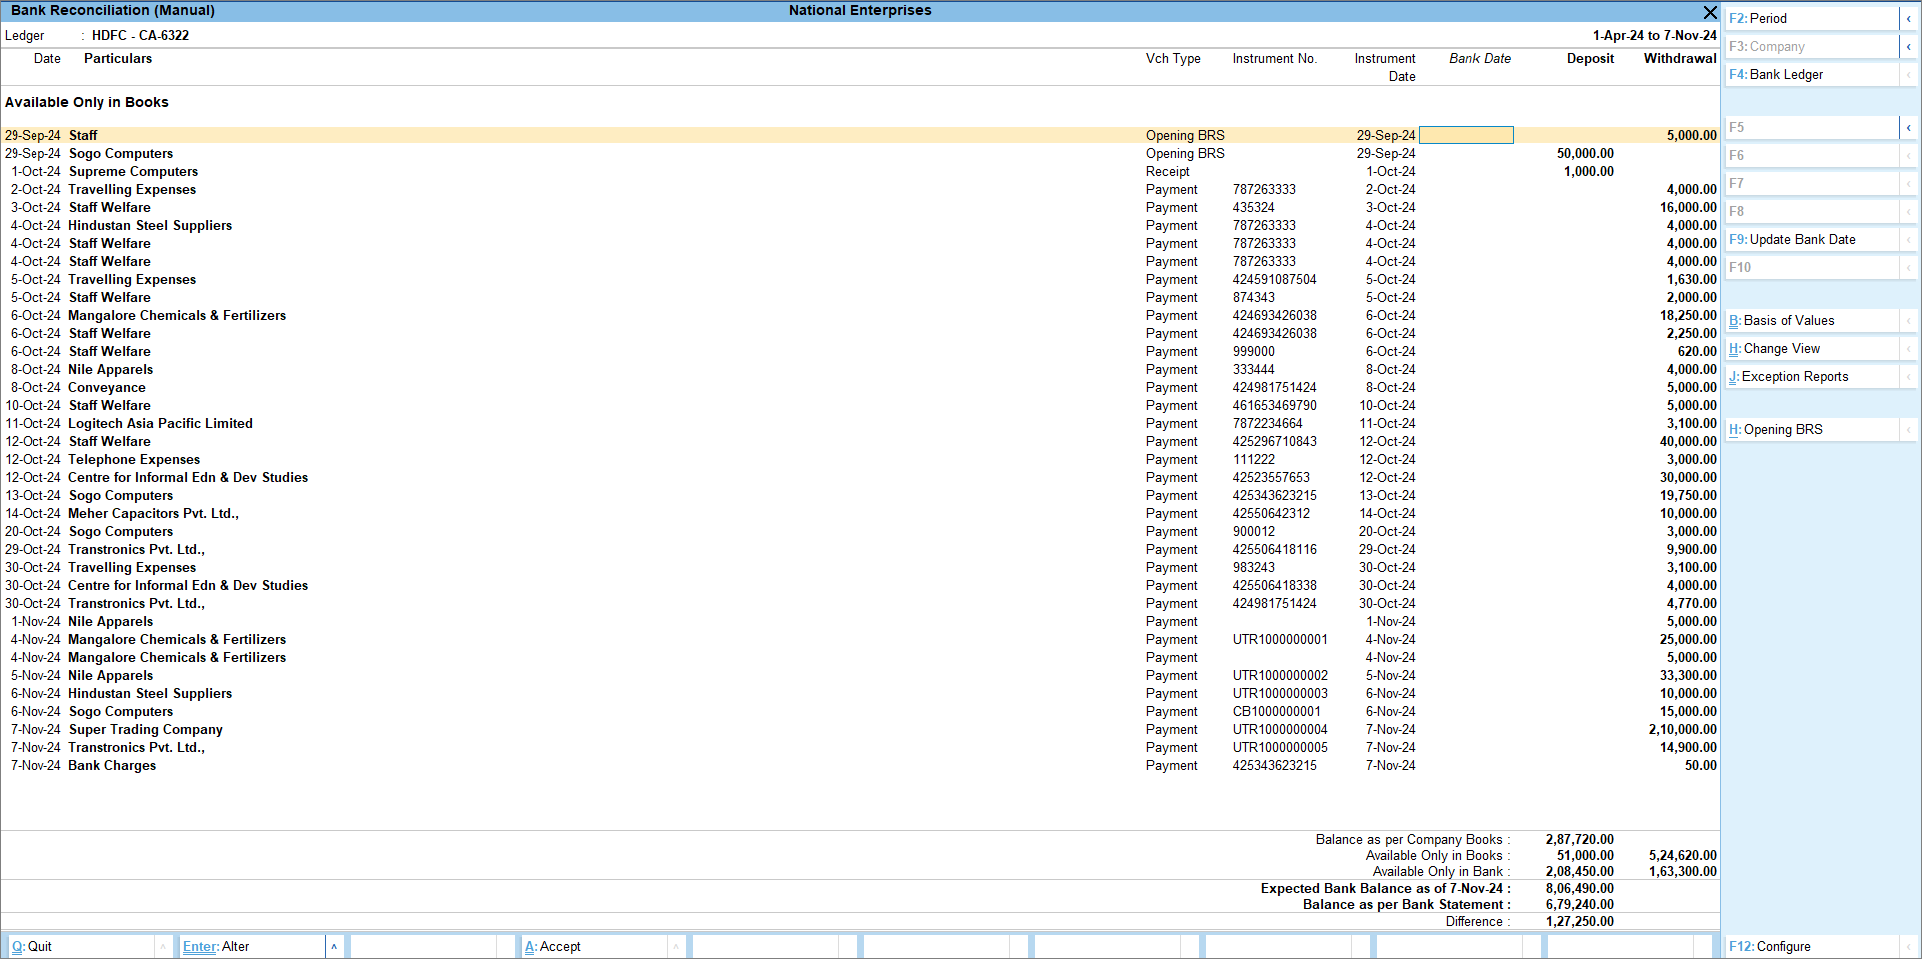Click Balance as per Bank Statement value
The height and width of the screenshot is (959, 1922).
(1580, 904)
